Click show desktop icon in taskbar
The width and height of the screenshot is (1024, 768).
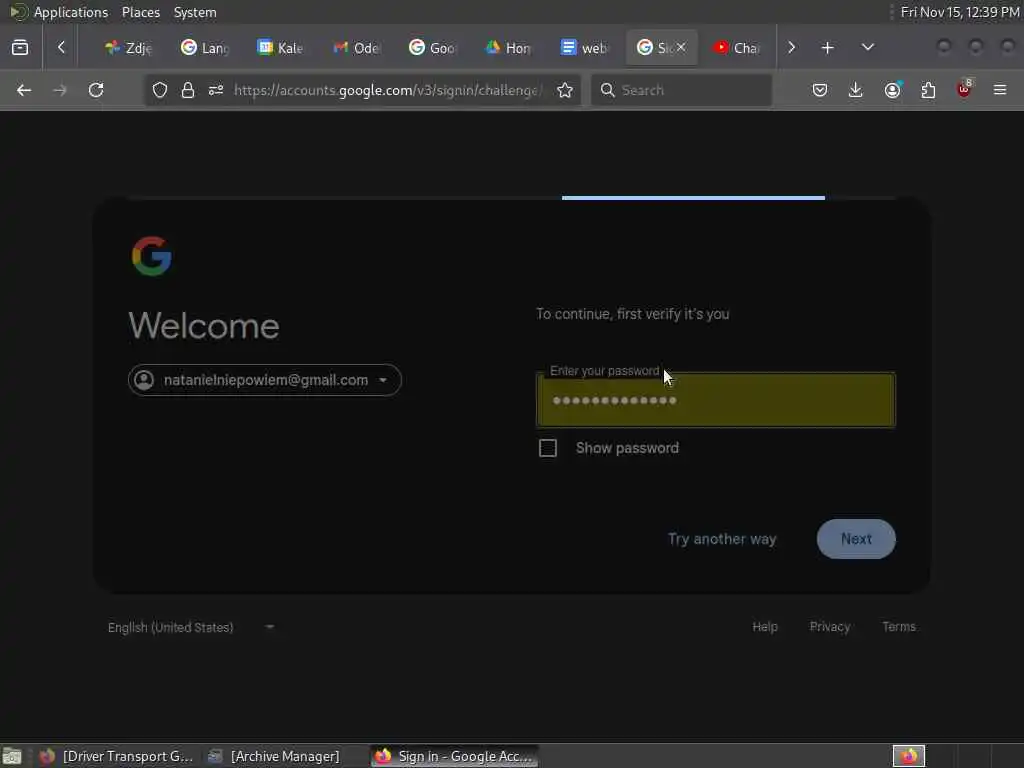tap(12, 756)
